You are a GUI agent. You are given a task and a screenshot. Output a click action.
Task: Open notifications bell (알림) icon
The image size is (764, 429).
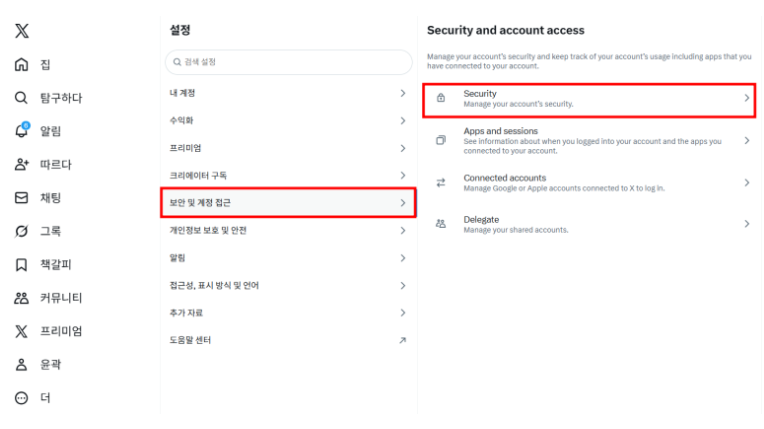coord(21,131)
